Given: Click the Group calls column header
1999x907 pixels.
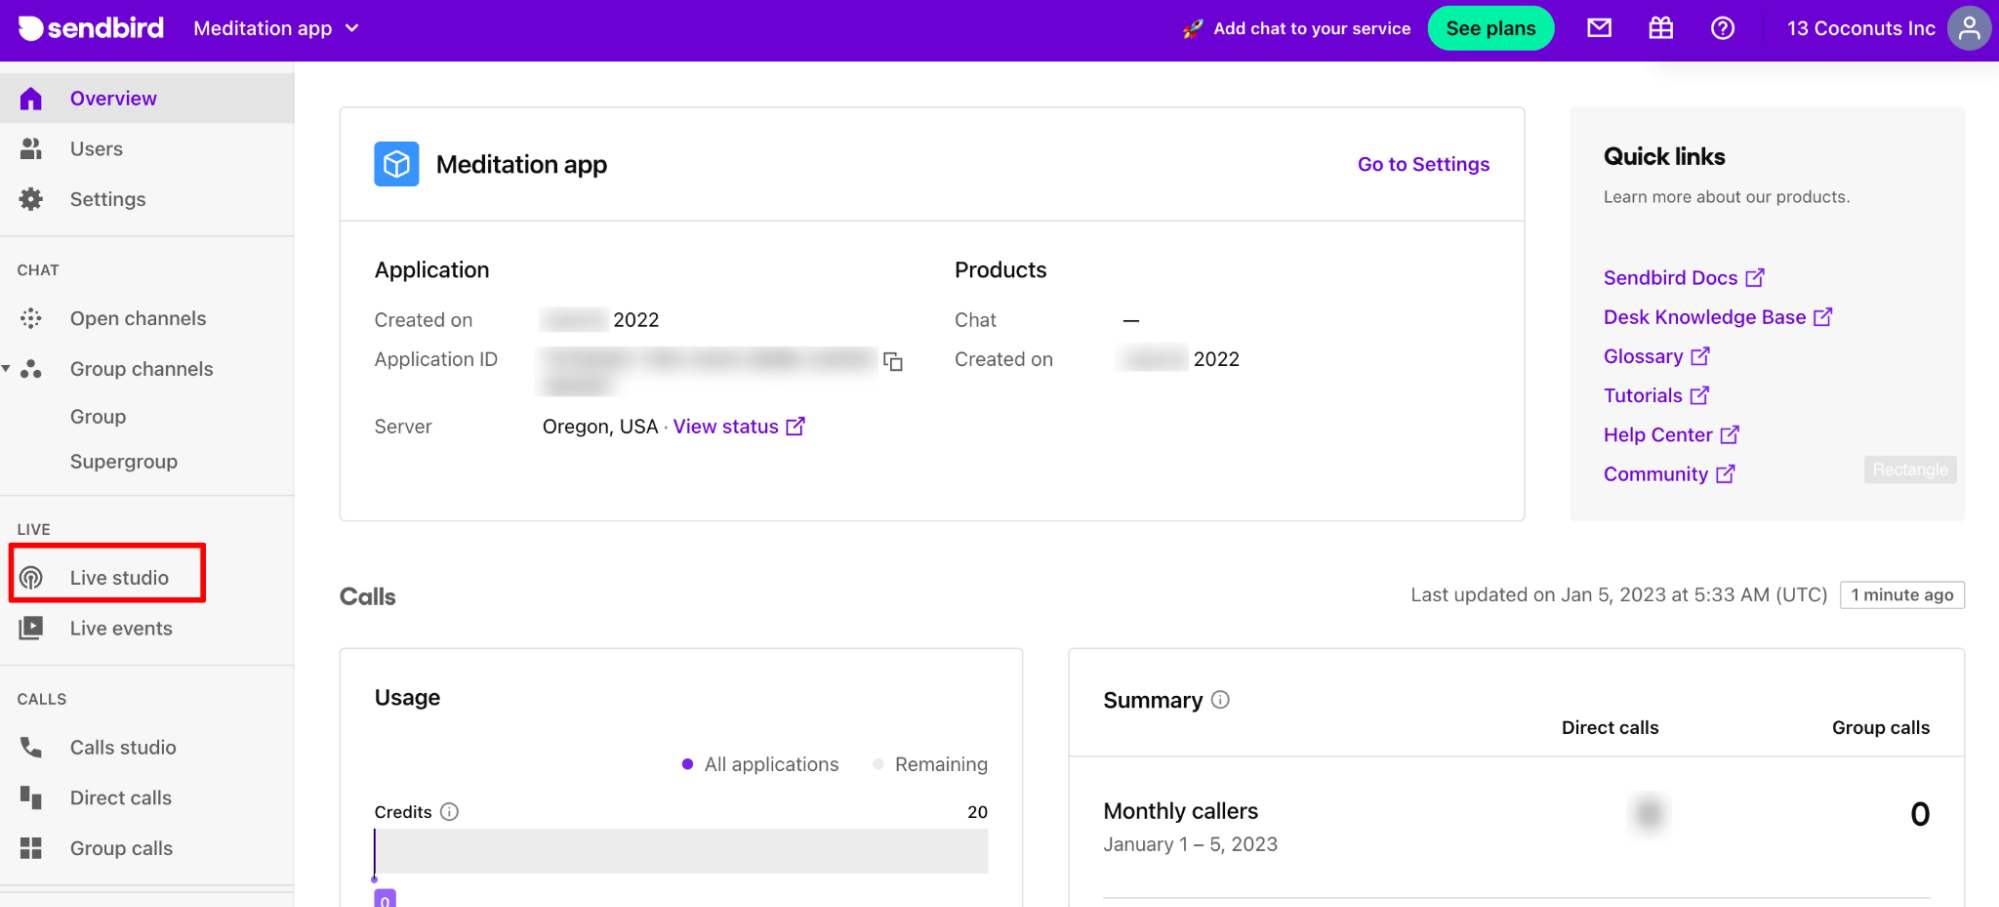Looking at the screenshot, I should (1880, 727).
